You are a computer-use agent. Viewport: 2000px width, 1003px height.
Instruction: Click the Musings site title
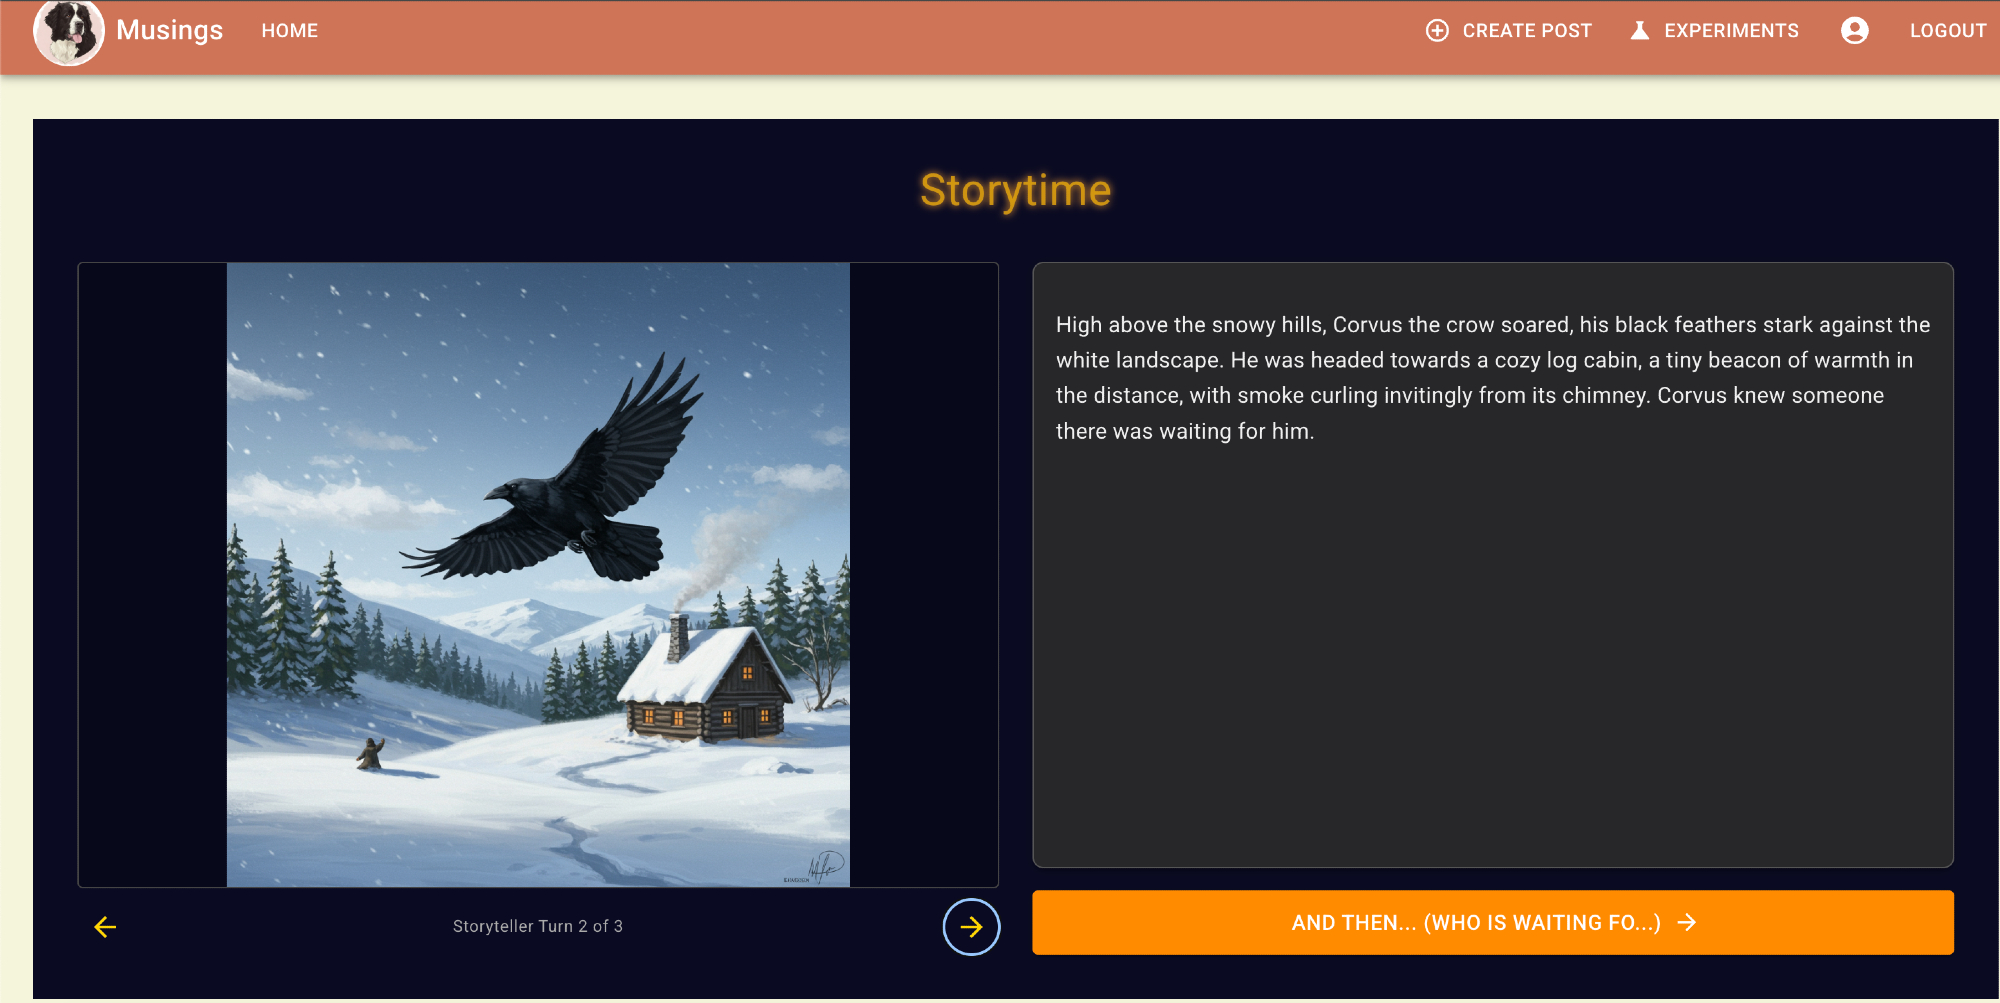[x=169, y=30]
